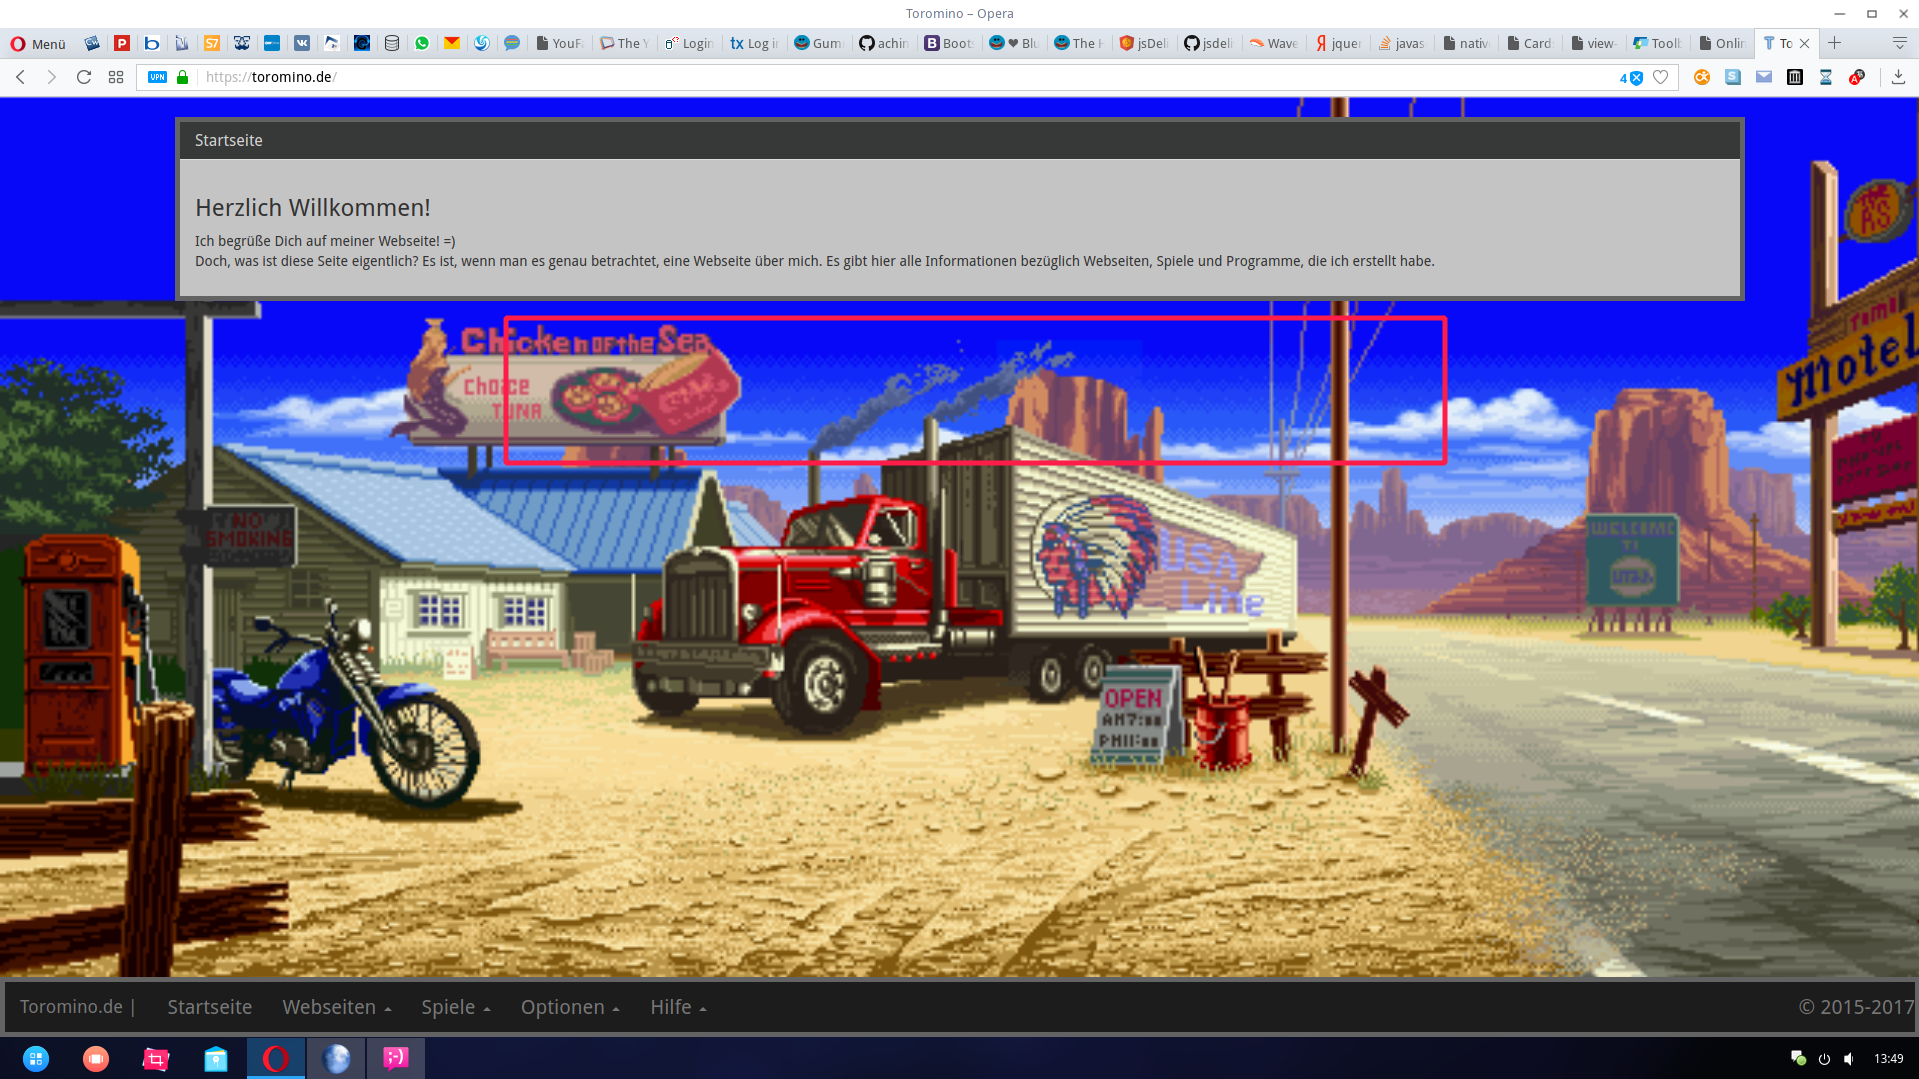Open the Opera Menü
Image resolution: width=1919 pixels, height=1079 pixels.
pos(38,43)
